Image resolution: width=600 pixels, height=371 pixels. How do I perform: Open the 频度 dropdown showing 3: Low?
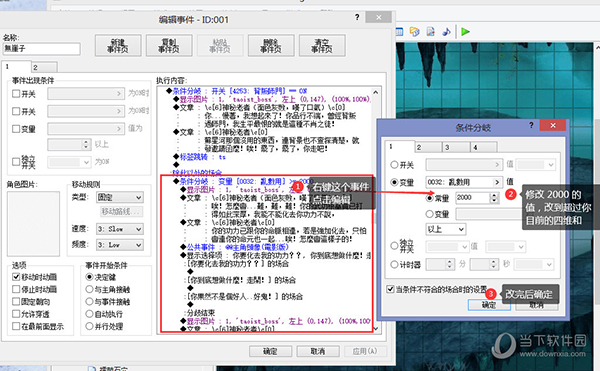click(x=120, y=245)
